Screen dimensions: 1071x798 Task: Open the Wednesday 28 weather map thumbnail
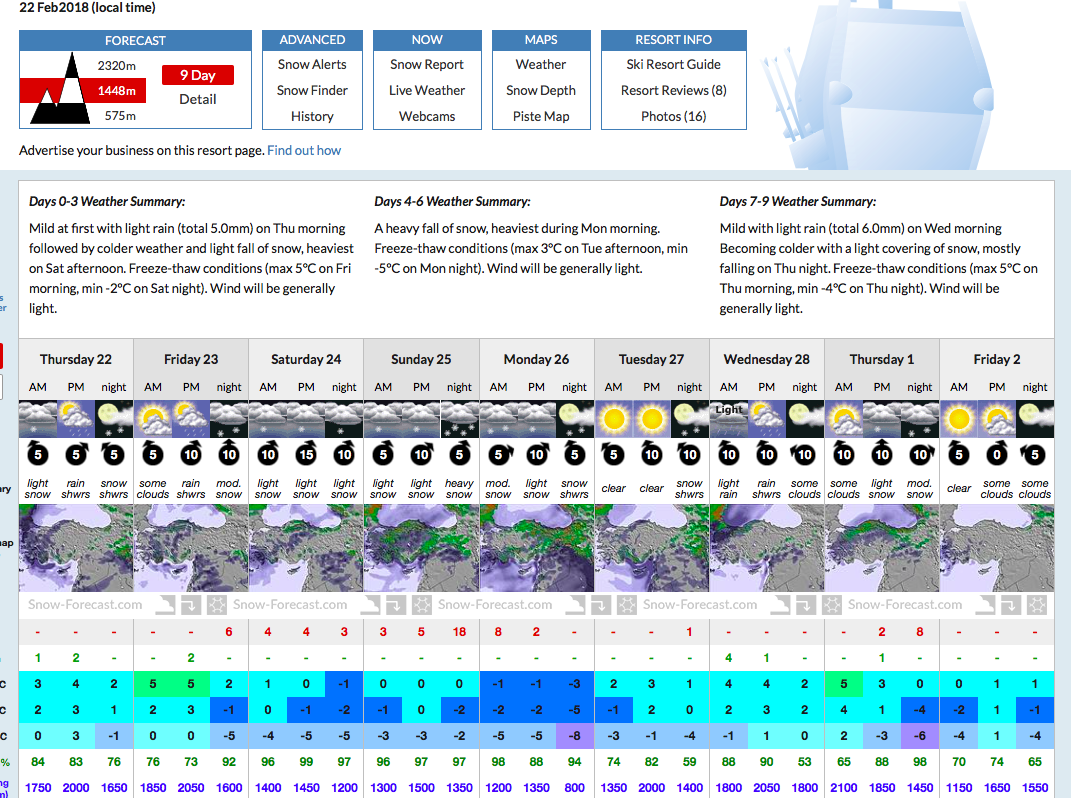[x=767, y=548]
